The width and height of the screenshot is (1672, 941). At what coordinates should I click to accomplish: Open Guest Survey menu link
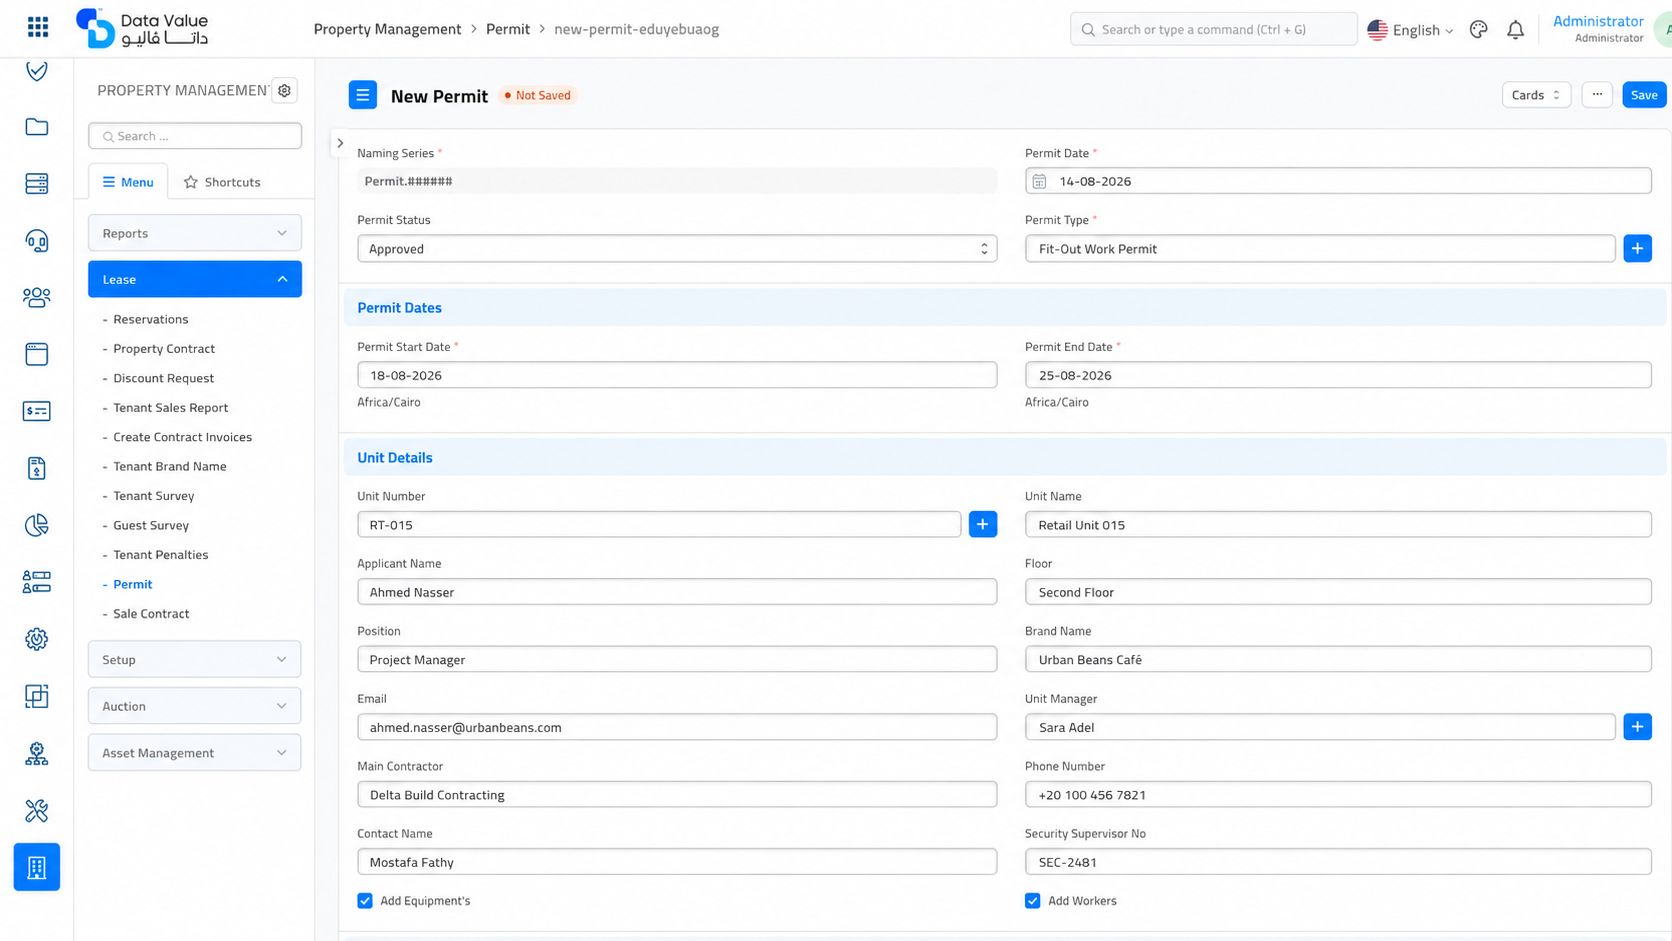(x=151, y=525)
